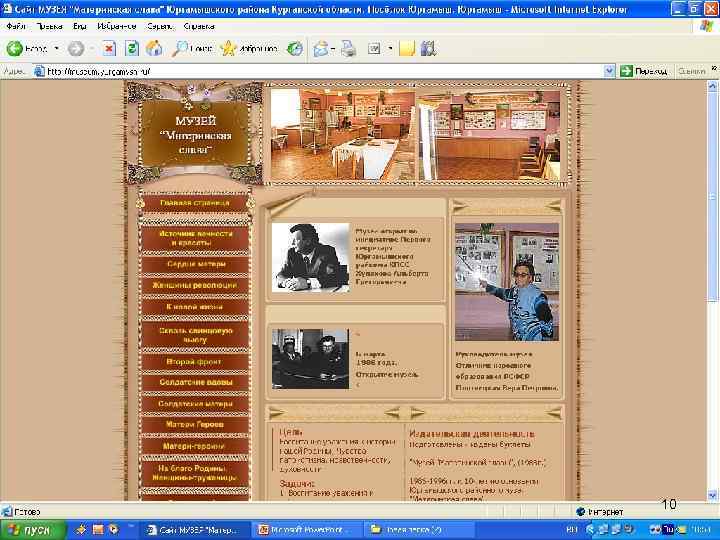Open На благо Родины Женщины-труженицы section
The image size is (720, 540).
pyautogui.click(x=196, y=473)
